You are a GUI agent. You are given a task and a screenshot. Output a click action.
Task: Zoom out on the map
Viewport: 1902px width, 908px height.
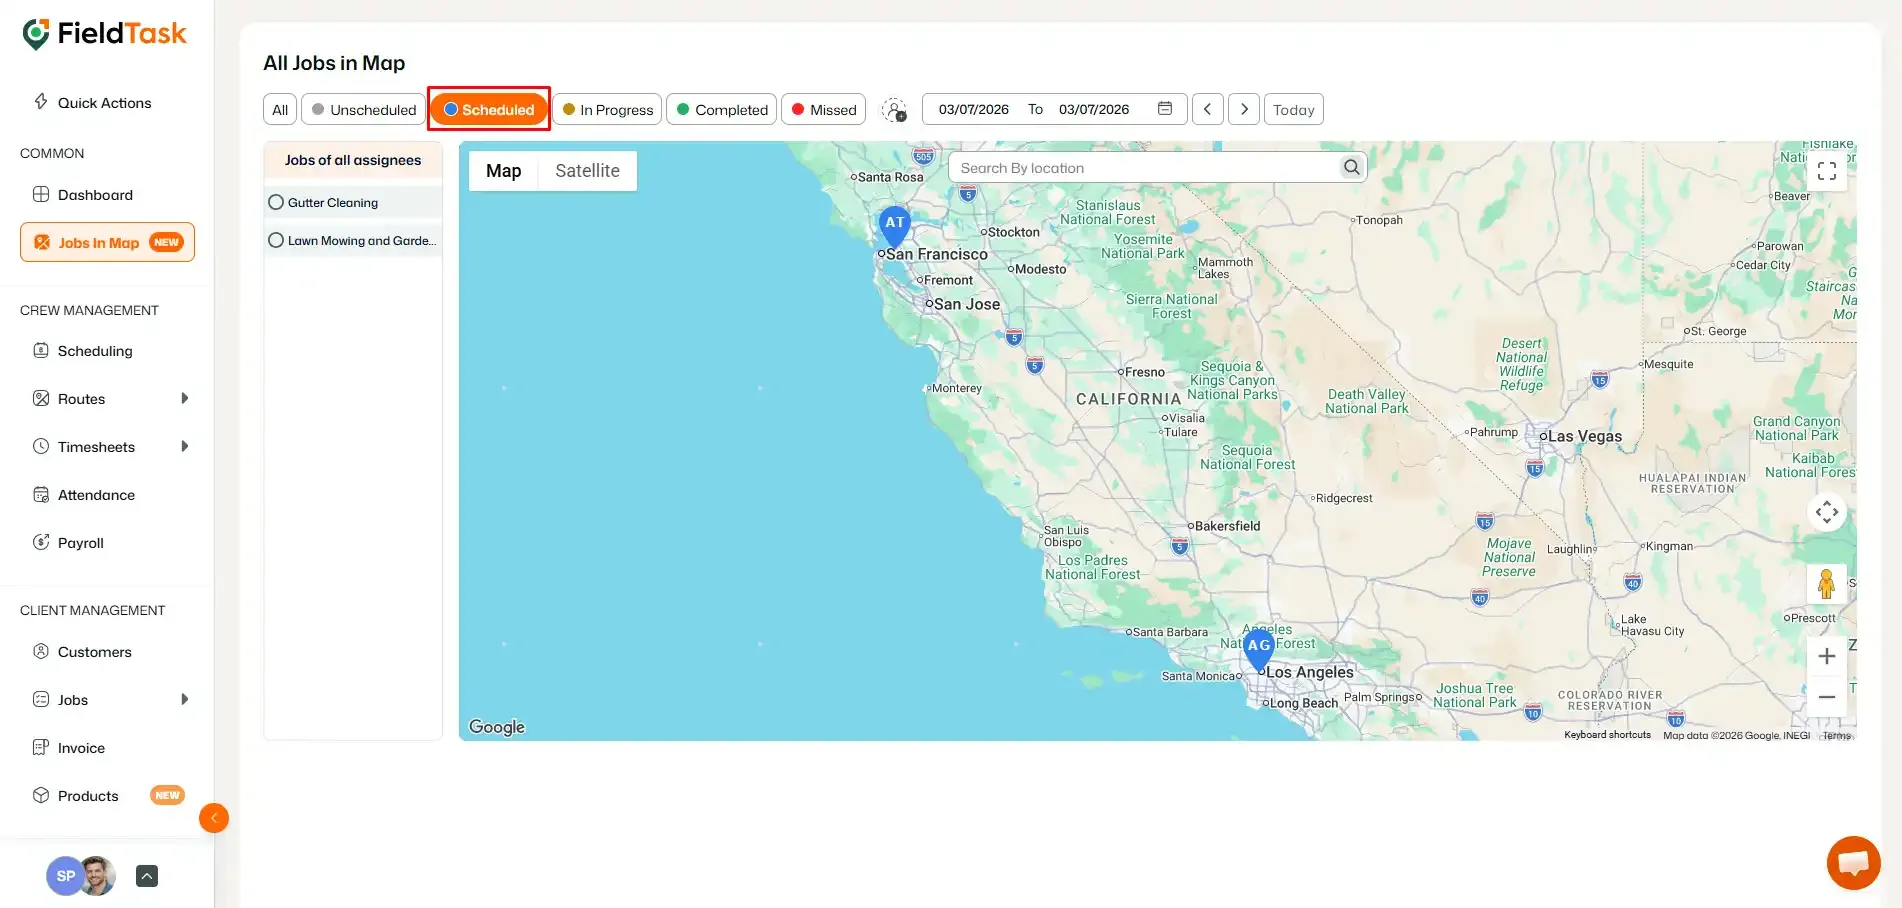point(1827,697)
